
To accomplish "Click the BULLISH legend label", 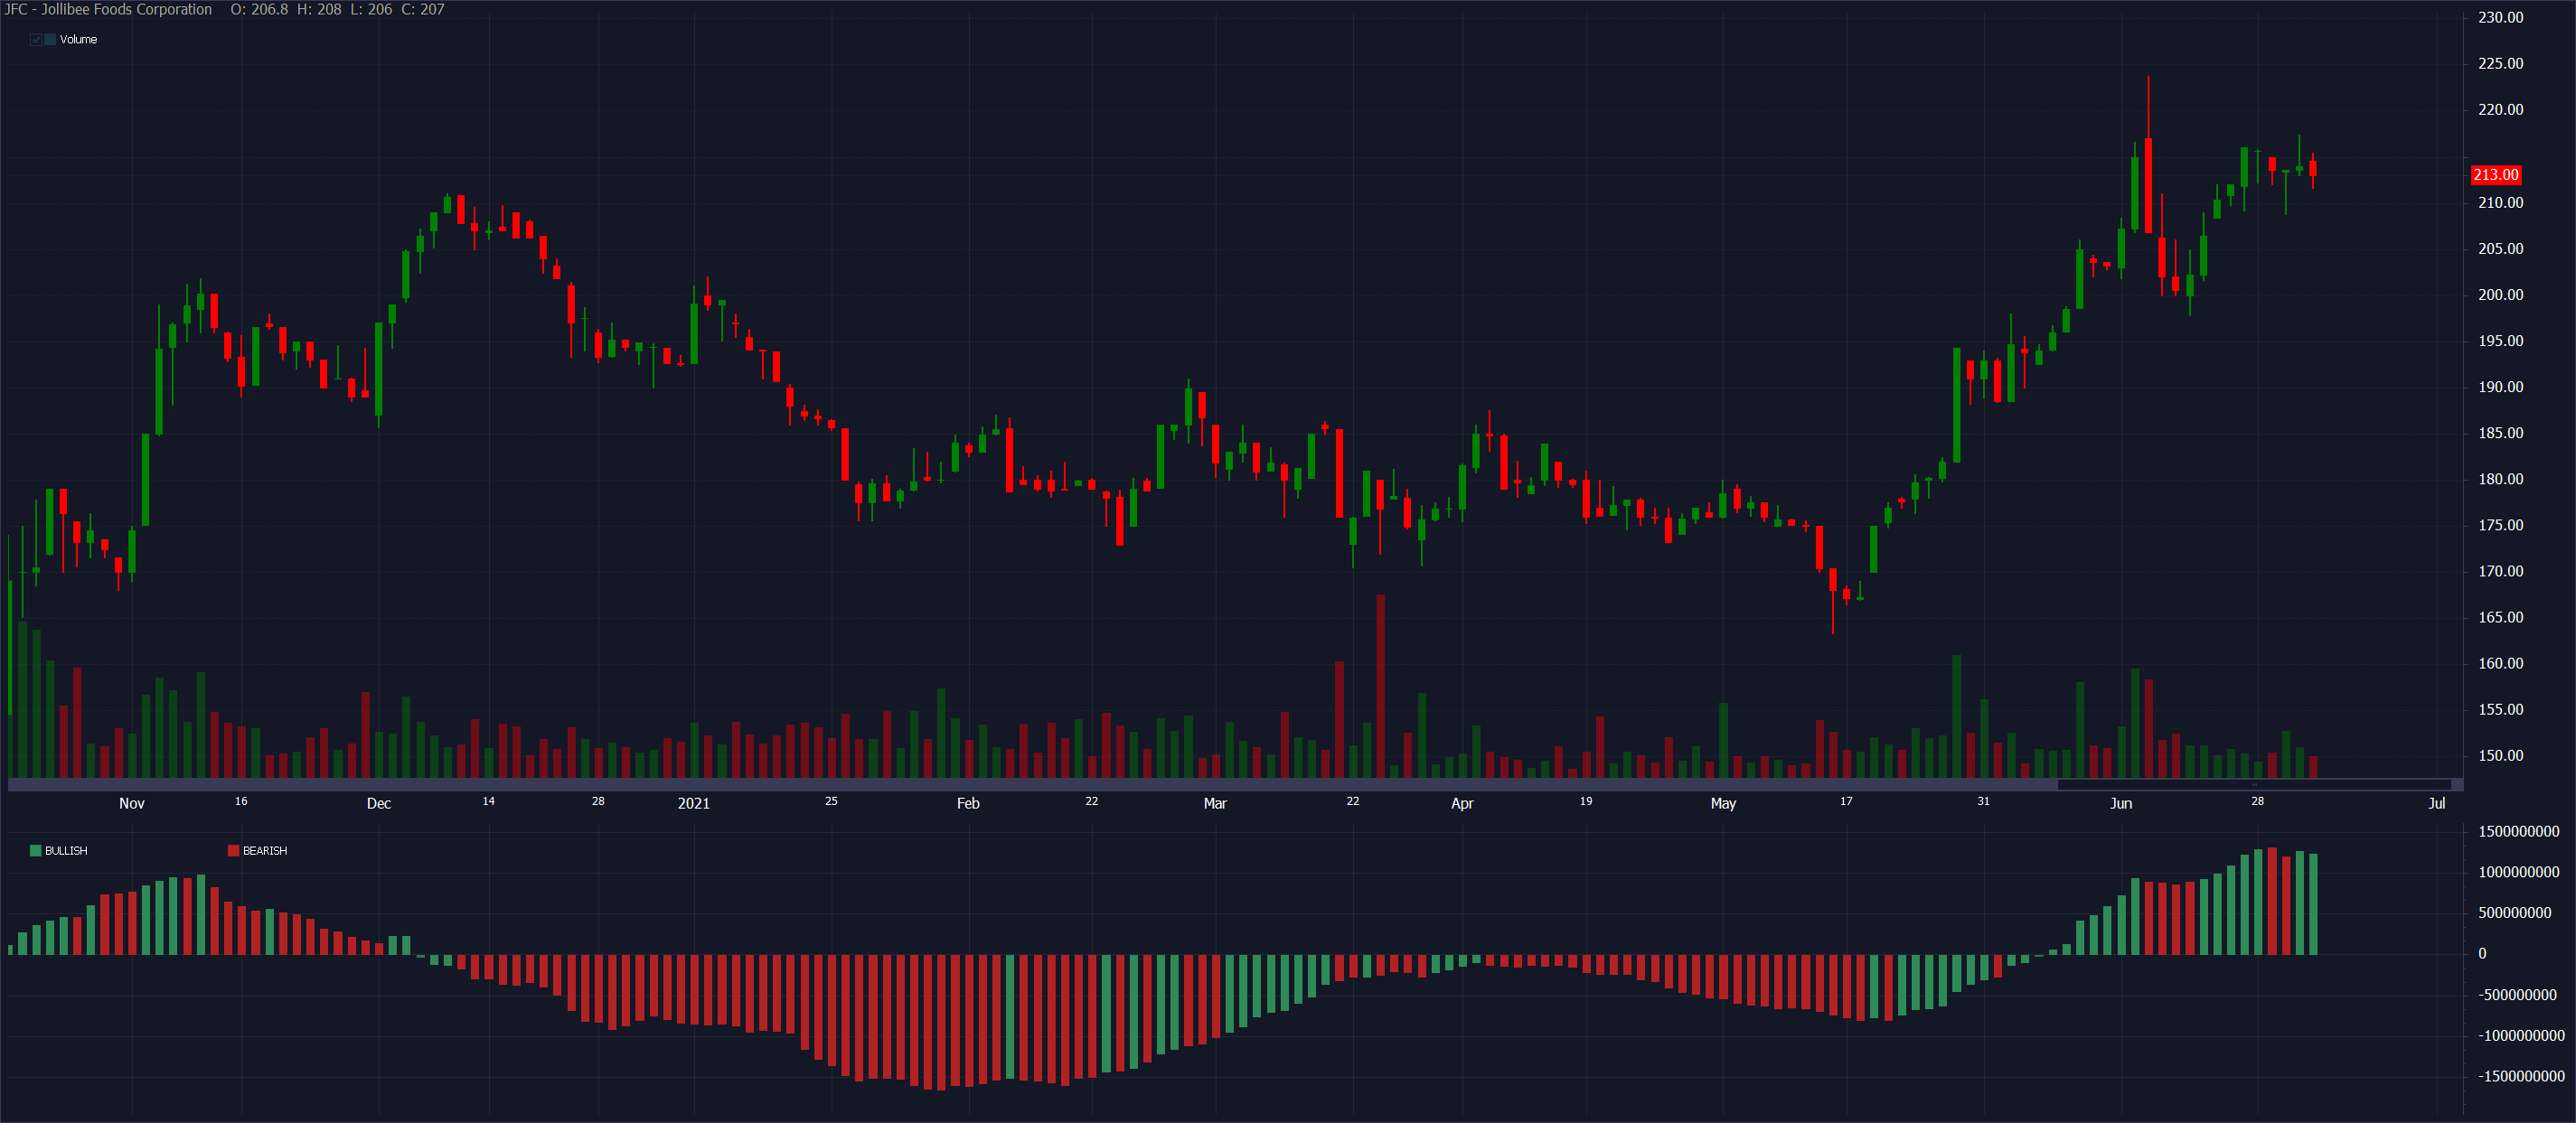I will click(66, 851).
